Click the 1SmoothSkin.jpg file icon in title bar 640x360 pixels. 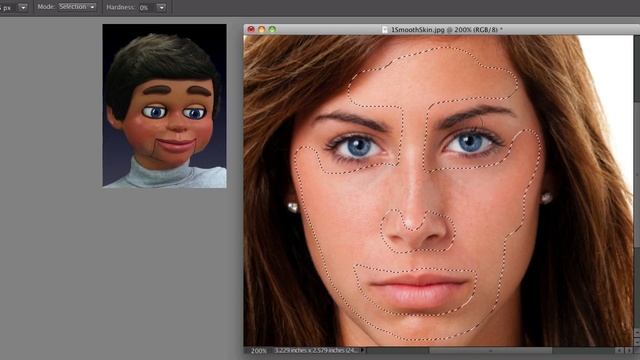coord(384,29)
